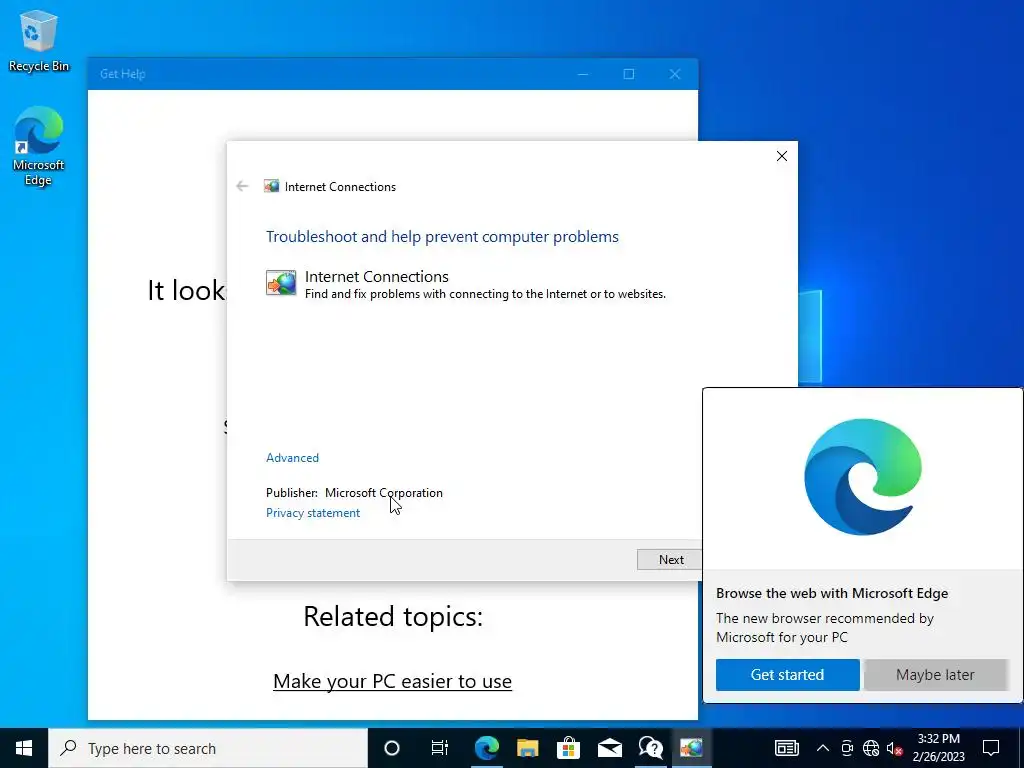This screenshot has height=768, width=1024.
Task: Open the Windows Start menu
Action: tap(24, 748)
